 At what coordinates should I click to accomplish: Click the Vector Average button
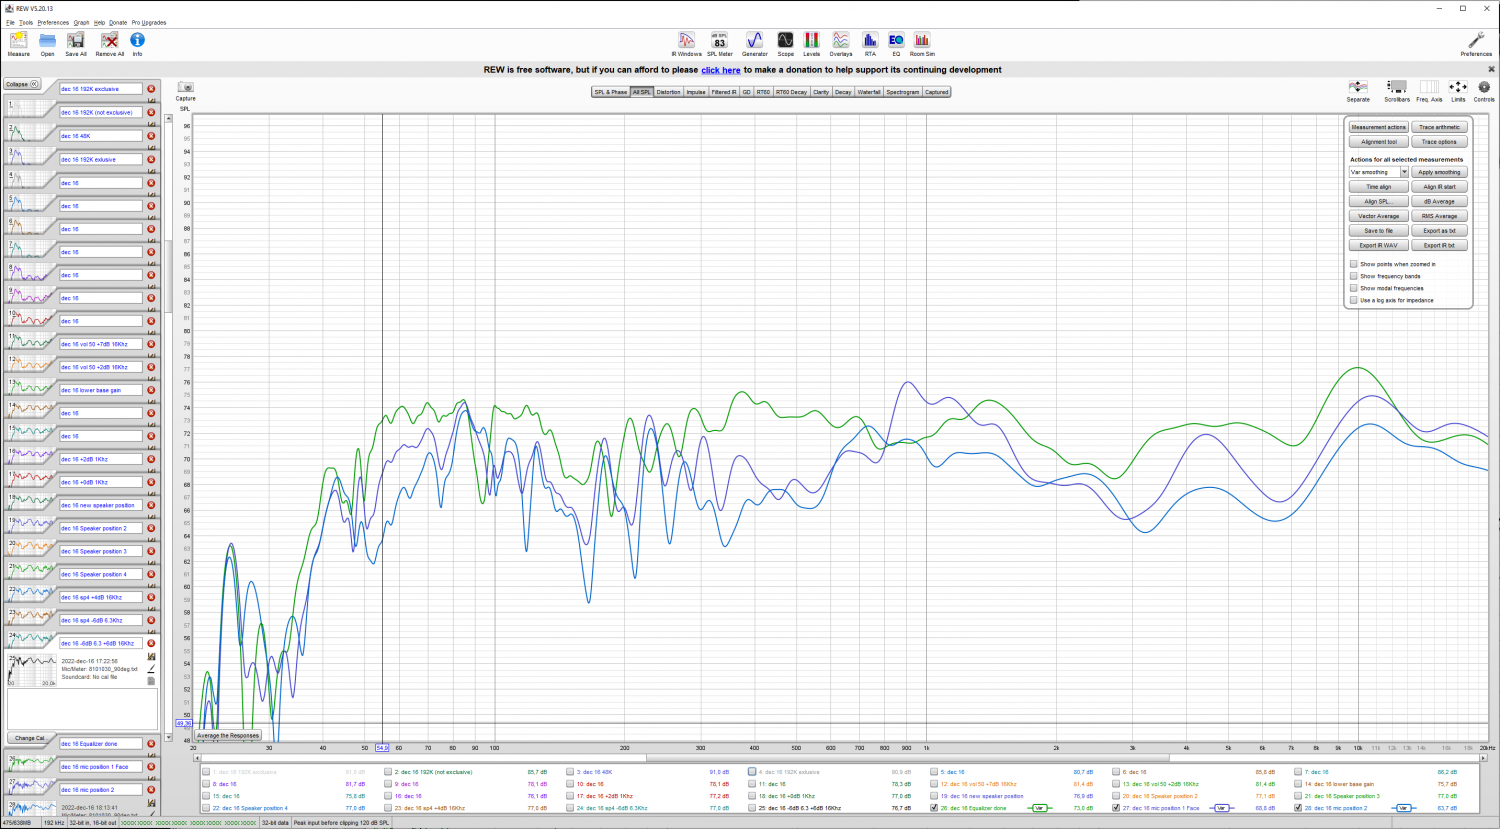[1379, 216]
